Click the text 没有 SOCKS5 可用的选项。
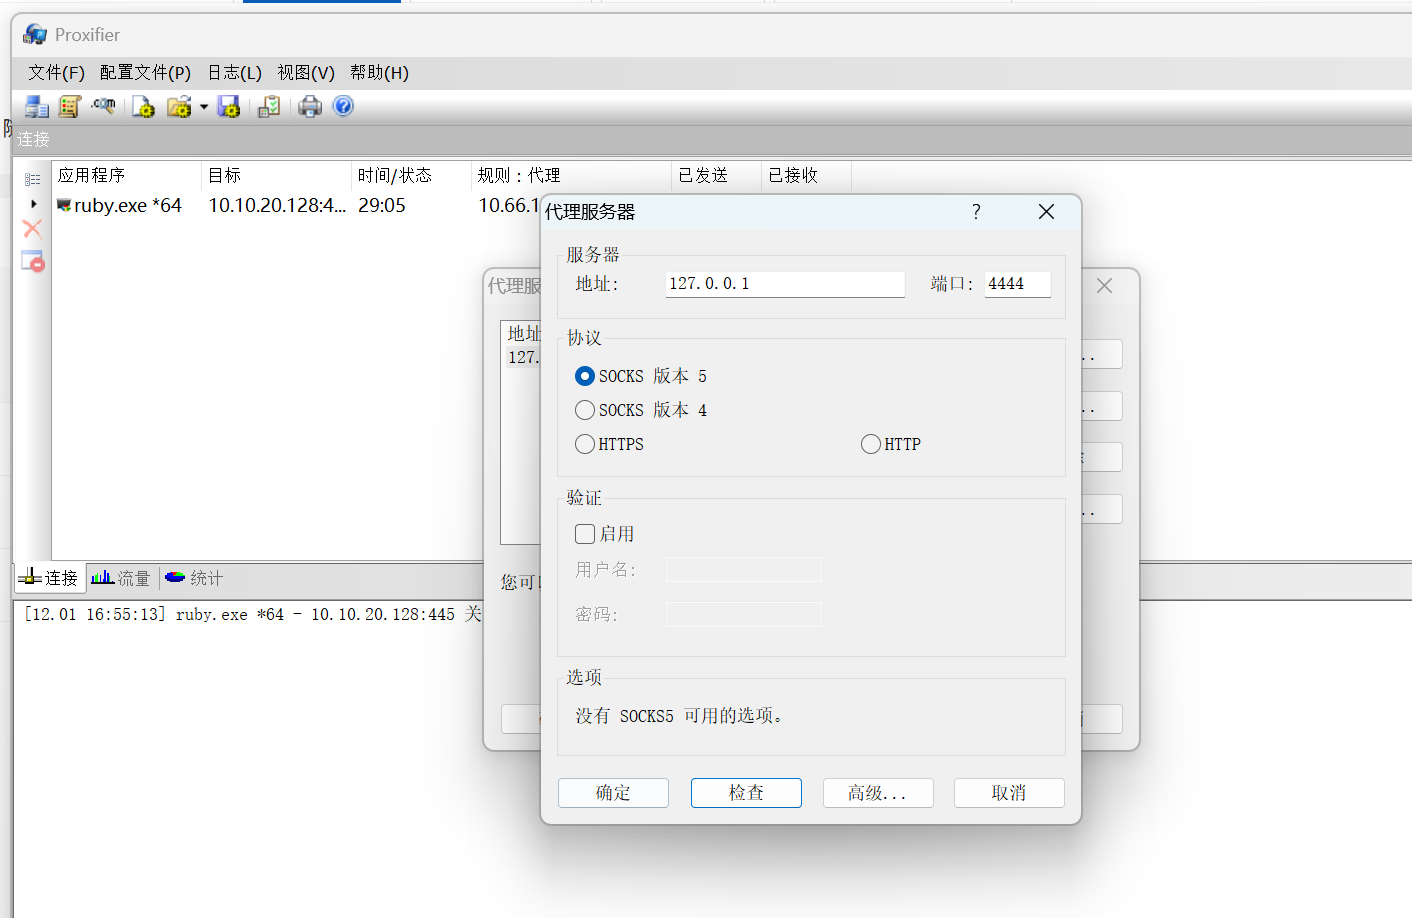Screen dimensions: 1412x918 point(682,716)
